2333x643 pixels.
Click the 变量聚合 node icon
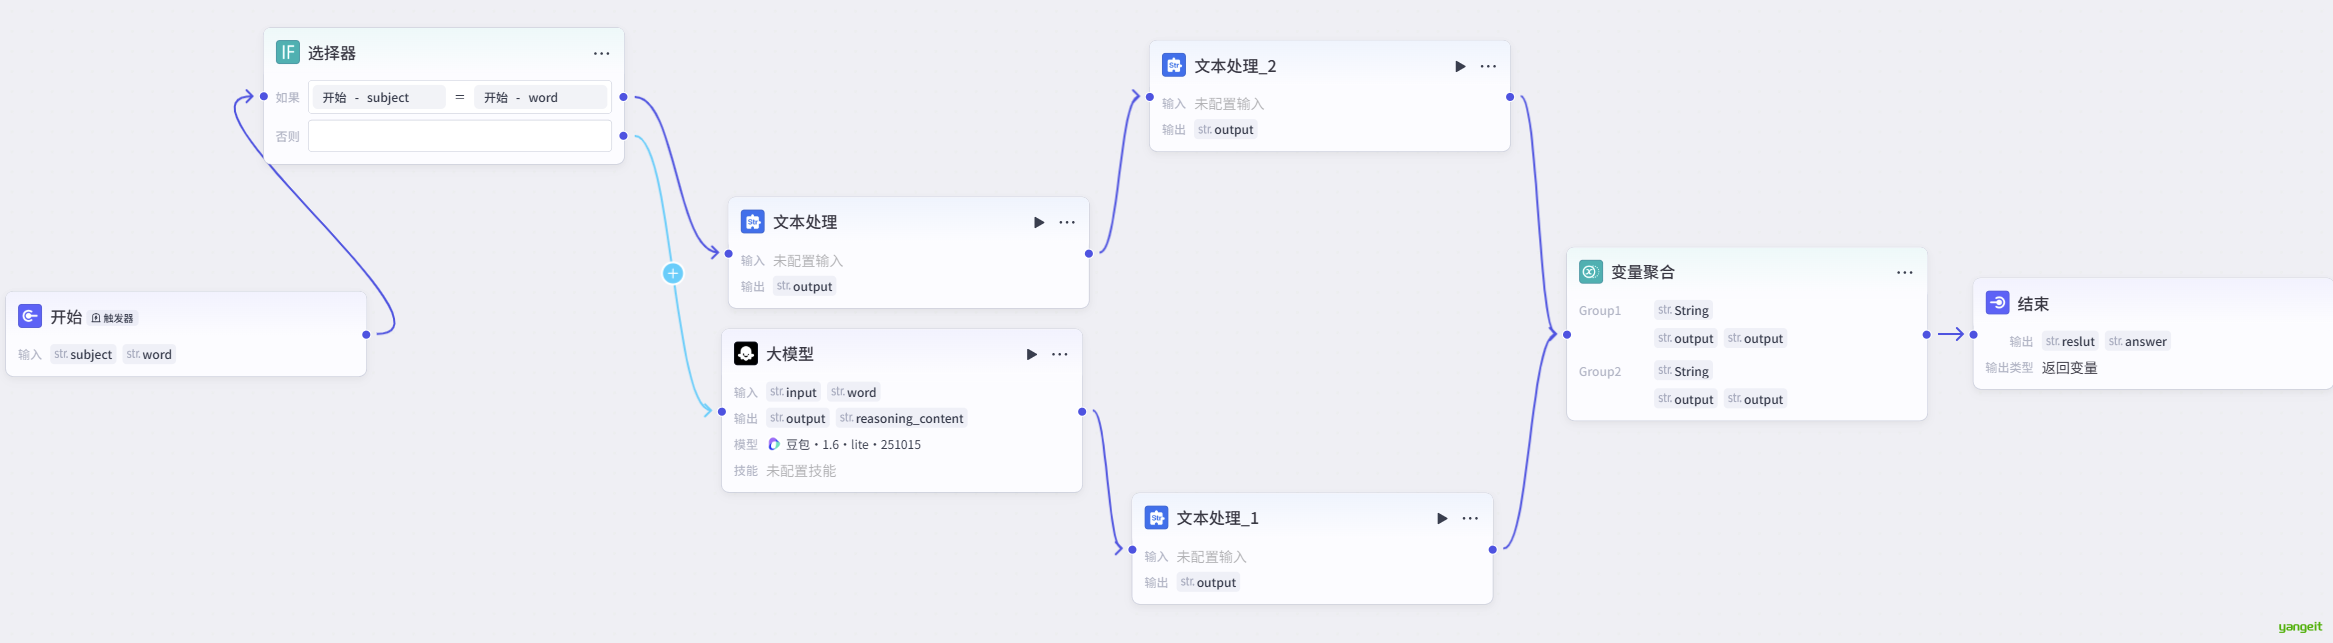[x=1590, y=272]
